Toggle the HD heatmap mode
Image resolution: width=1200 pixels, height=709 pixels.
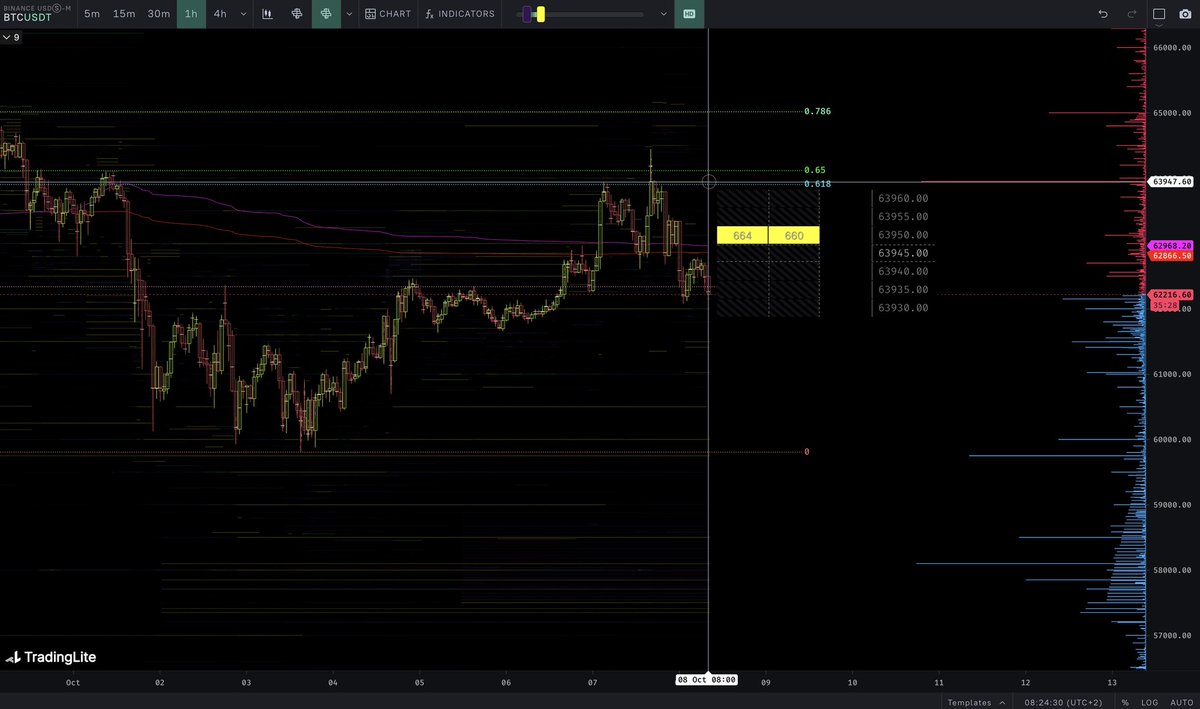(689, 14)
